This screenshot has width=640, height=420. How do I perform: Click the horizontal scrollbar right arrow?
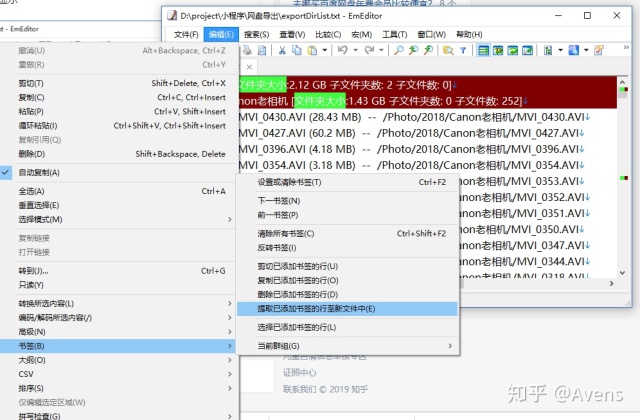(611, 283)
